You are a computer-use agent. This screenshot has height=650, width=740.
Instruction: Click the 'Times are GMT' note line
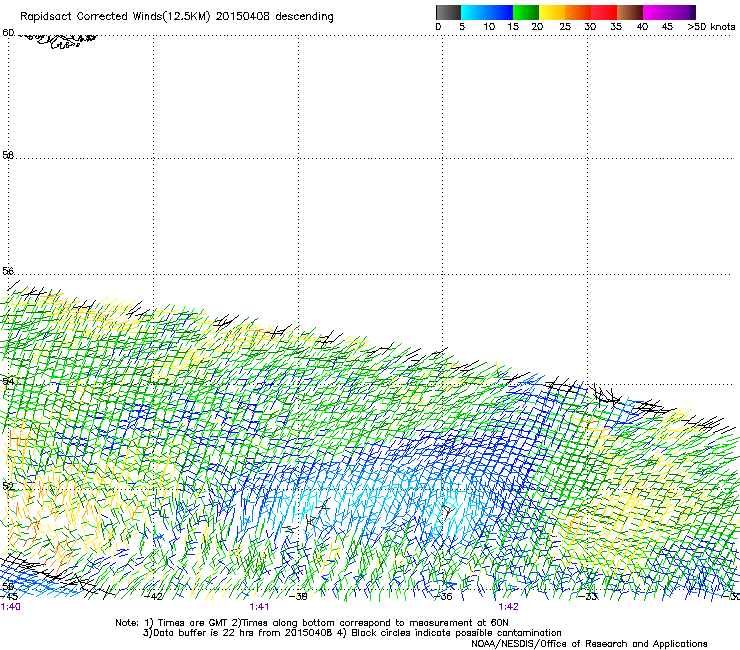(x=311, y=623)
